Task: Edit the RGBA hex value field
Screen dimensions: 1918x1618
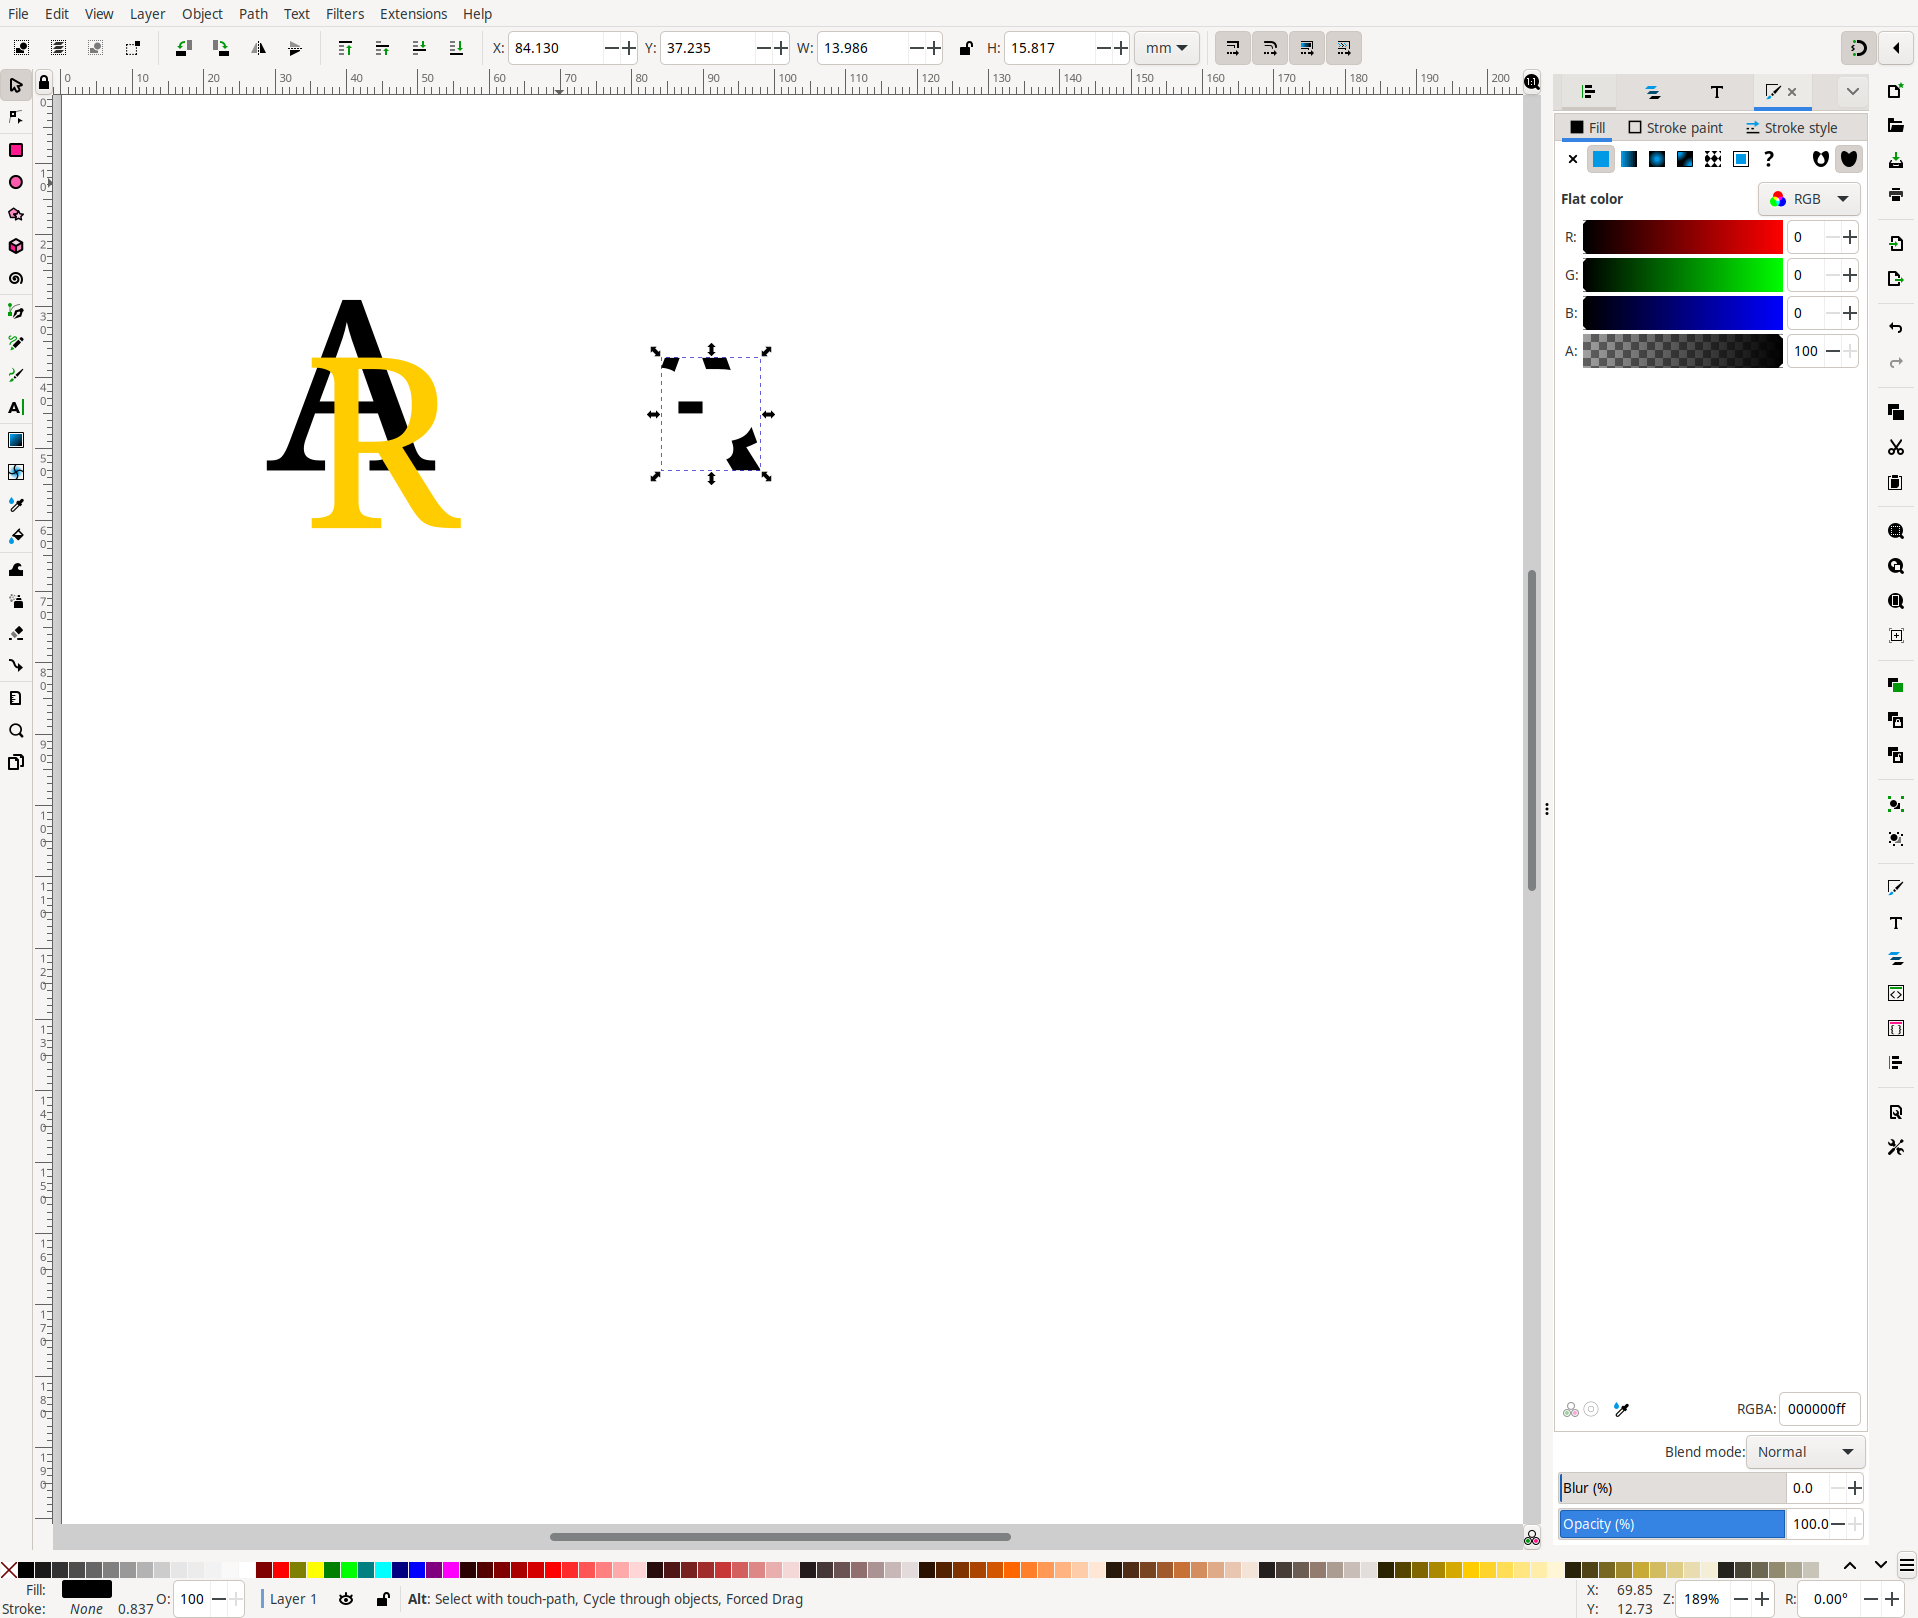Action: tap(1819, 1409)
